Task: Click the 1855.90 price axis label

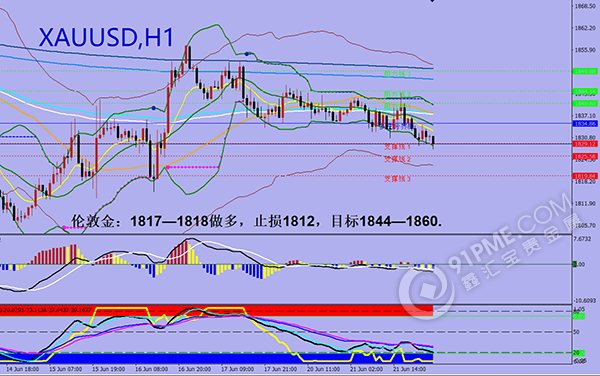Action: tap(585, 50)
